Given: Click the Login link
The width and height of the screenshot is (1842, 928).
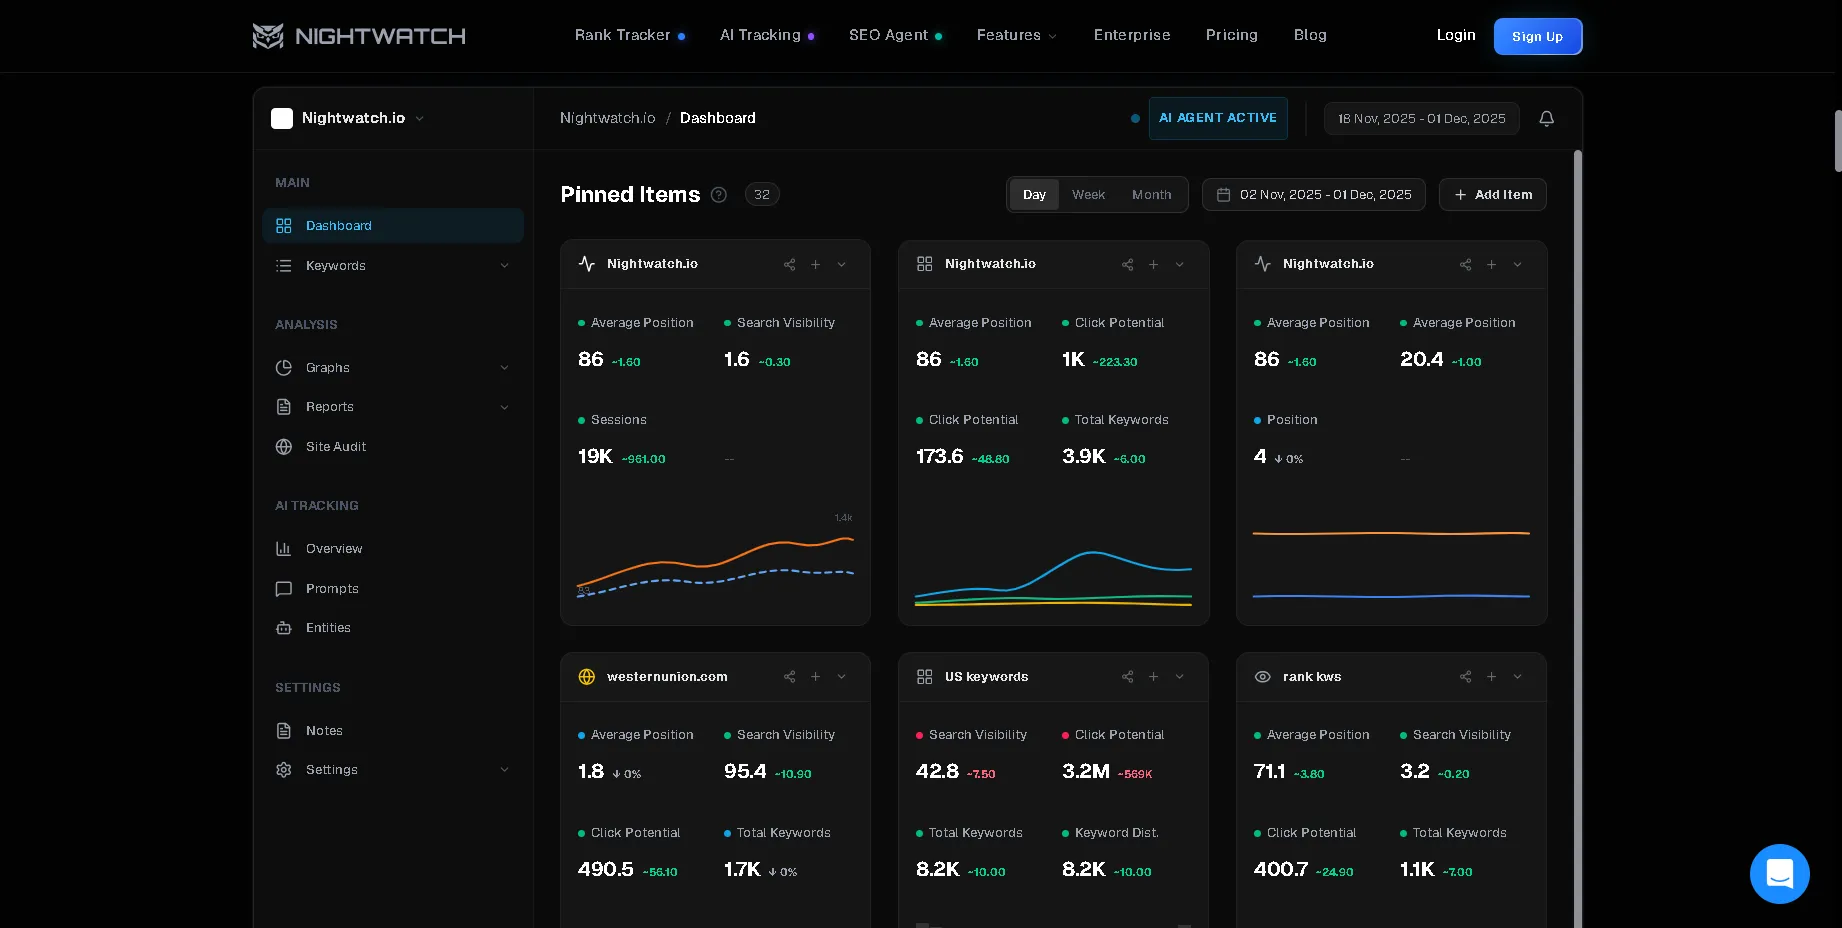Looking at the screenshot, I should pos(1456,35).
